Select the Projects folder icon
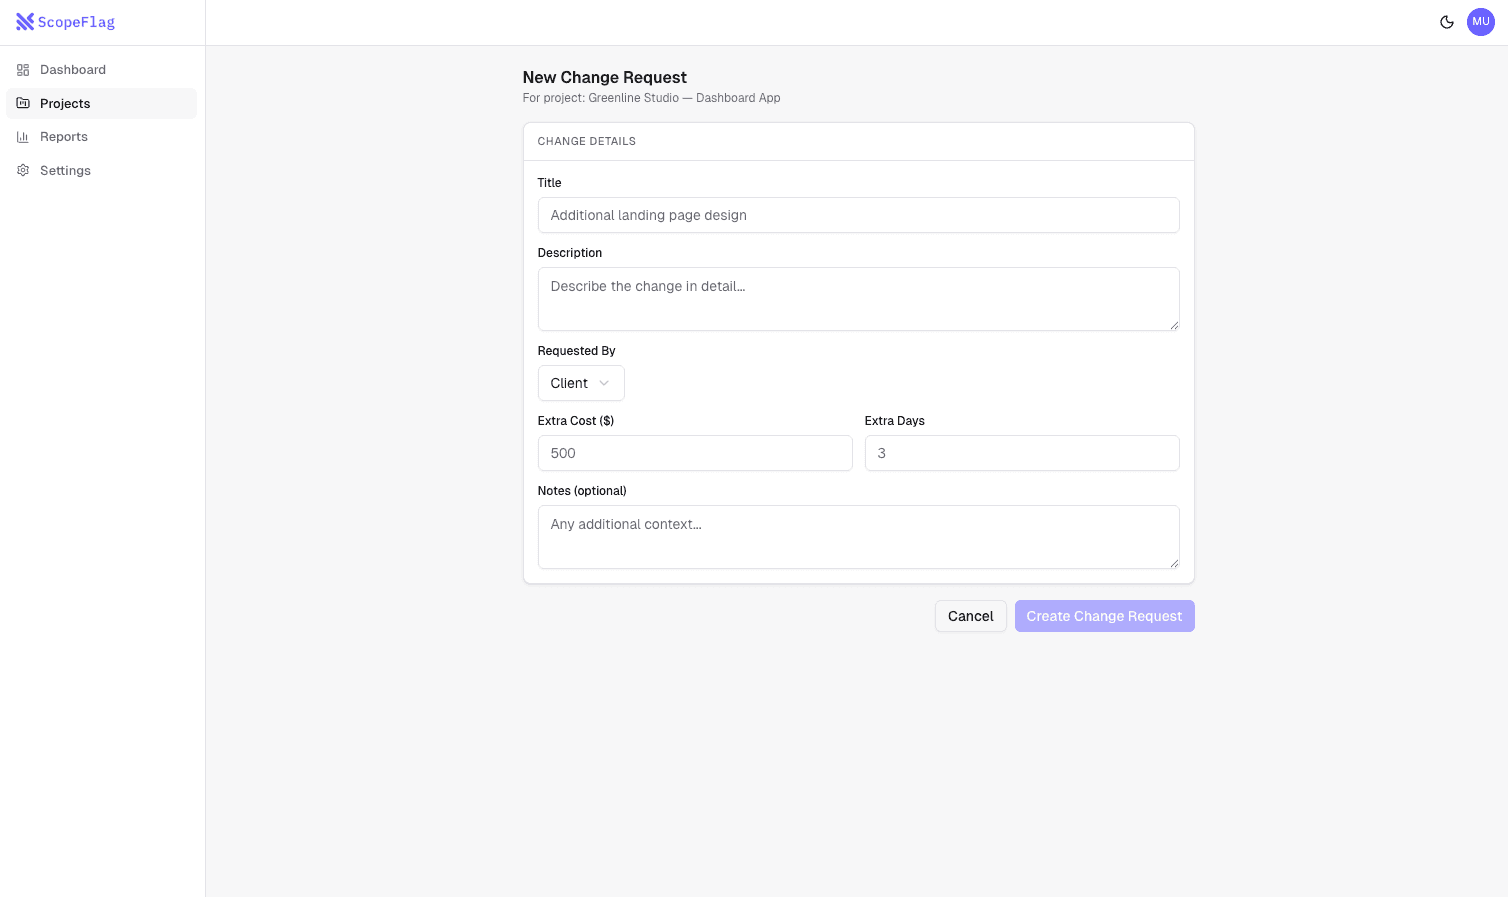 (22, 103)
